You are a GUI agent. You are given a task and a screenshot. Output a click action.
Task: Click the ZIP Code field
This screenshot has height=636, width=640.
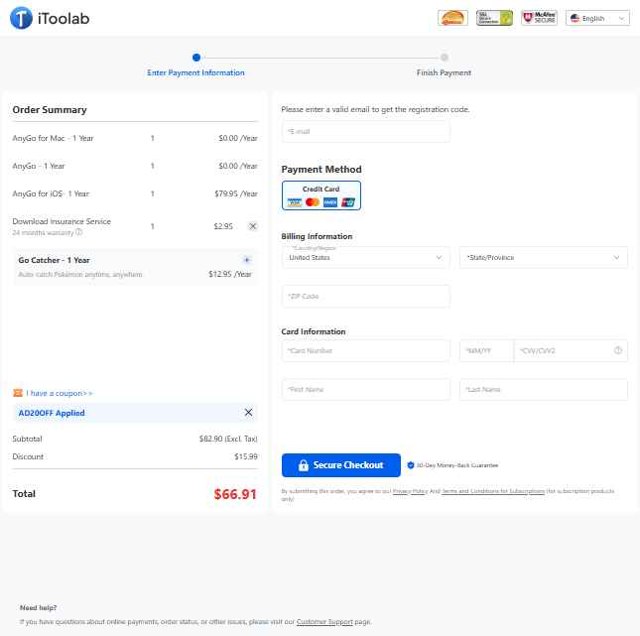(366, 296)
